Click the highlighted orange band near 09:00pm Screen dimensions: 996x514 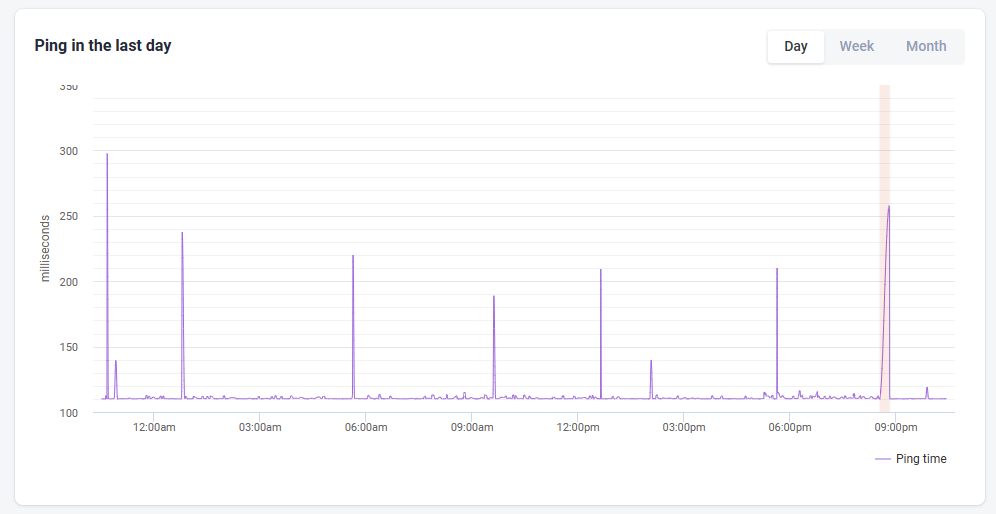point(884,248)
